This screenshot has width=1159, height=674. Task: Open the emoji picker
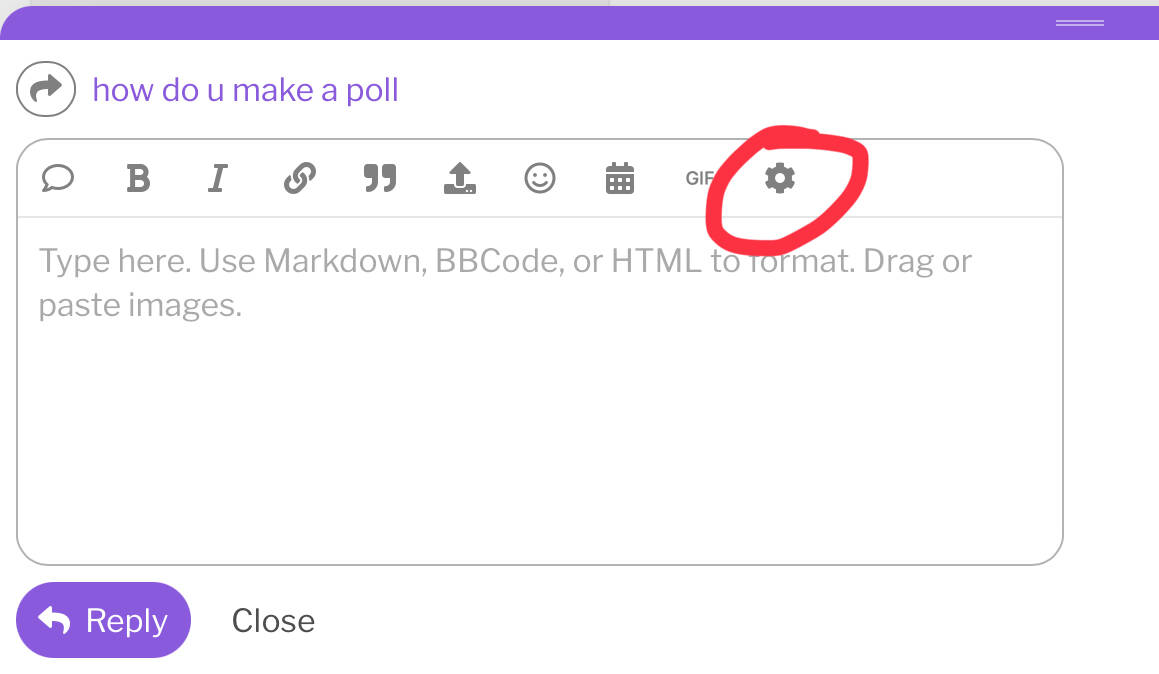540,178
